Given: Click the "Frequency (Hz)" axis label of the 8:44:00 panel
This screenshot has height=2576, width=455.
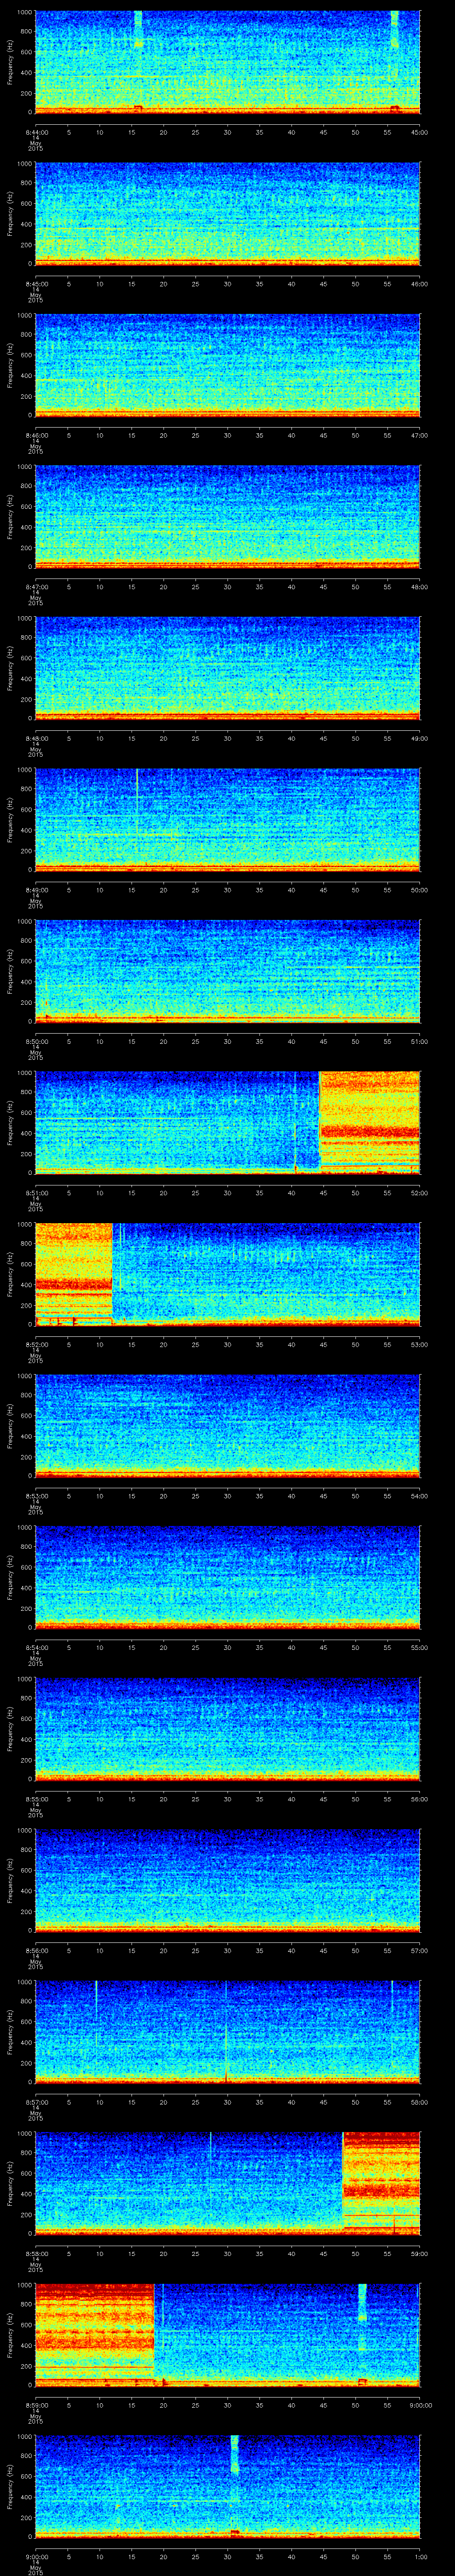Looking at the screenshot, I should 10,62.
